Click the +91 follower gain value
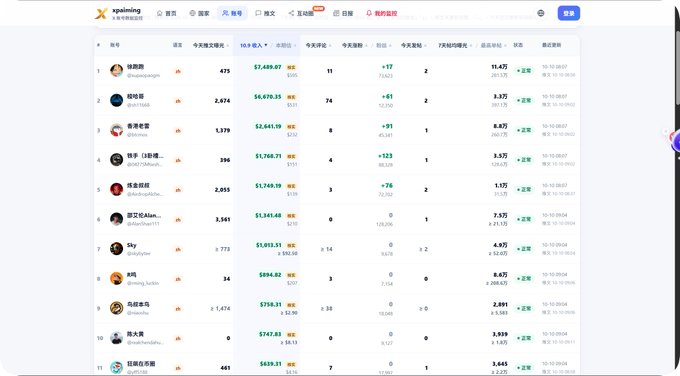680x376 pixels. coord(387,126)
